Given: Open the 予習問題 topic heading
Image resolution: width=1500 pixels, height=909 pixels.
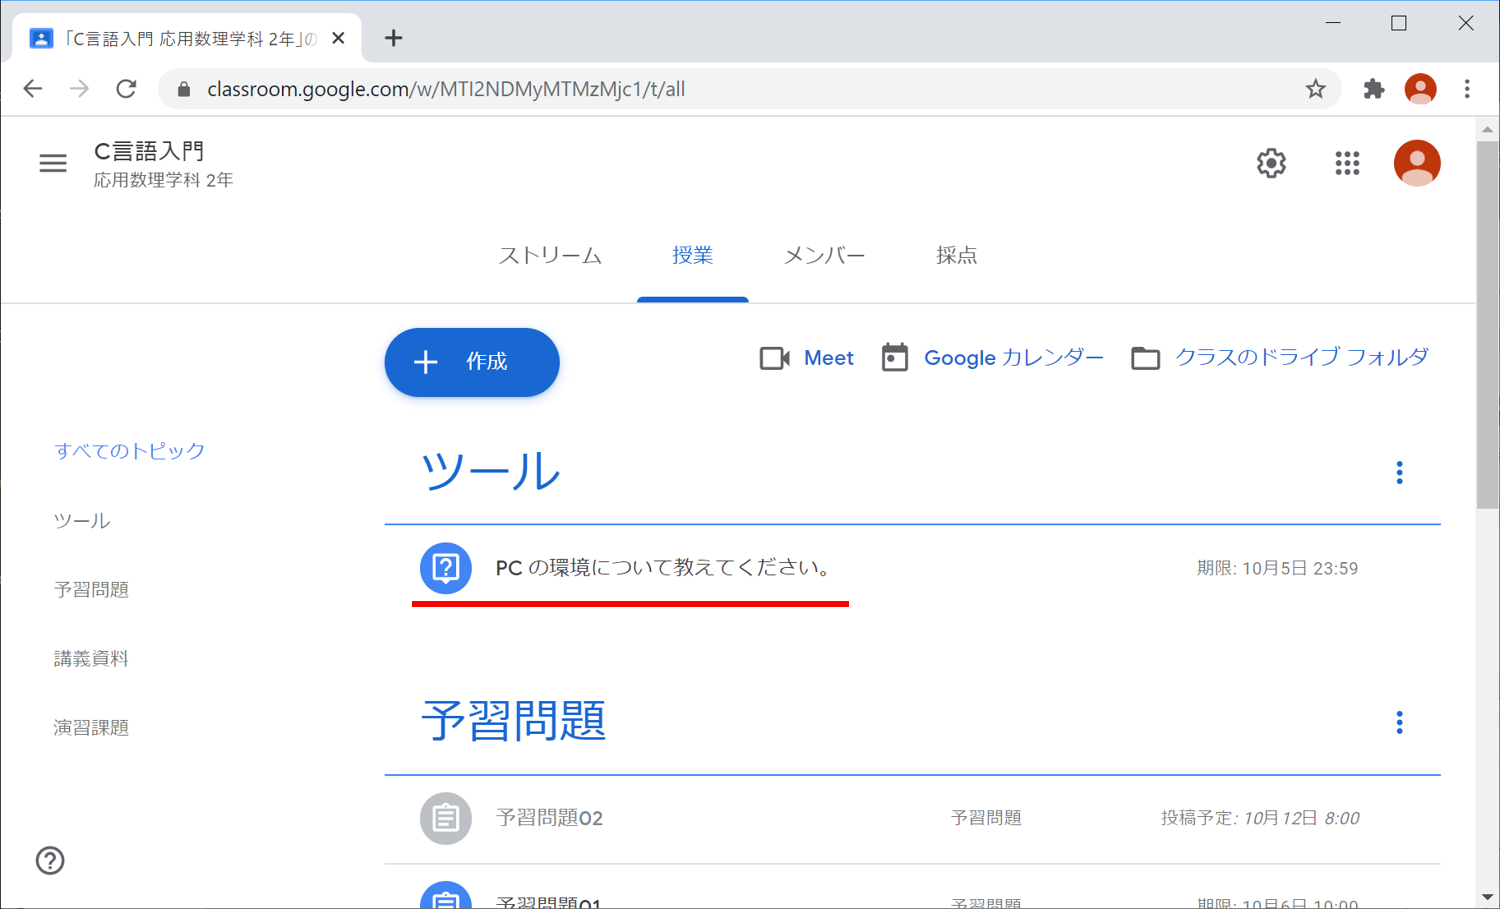Looking at the screenshot, I should (513, 721).
